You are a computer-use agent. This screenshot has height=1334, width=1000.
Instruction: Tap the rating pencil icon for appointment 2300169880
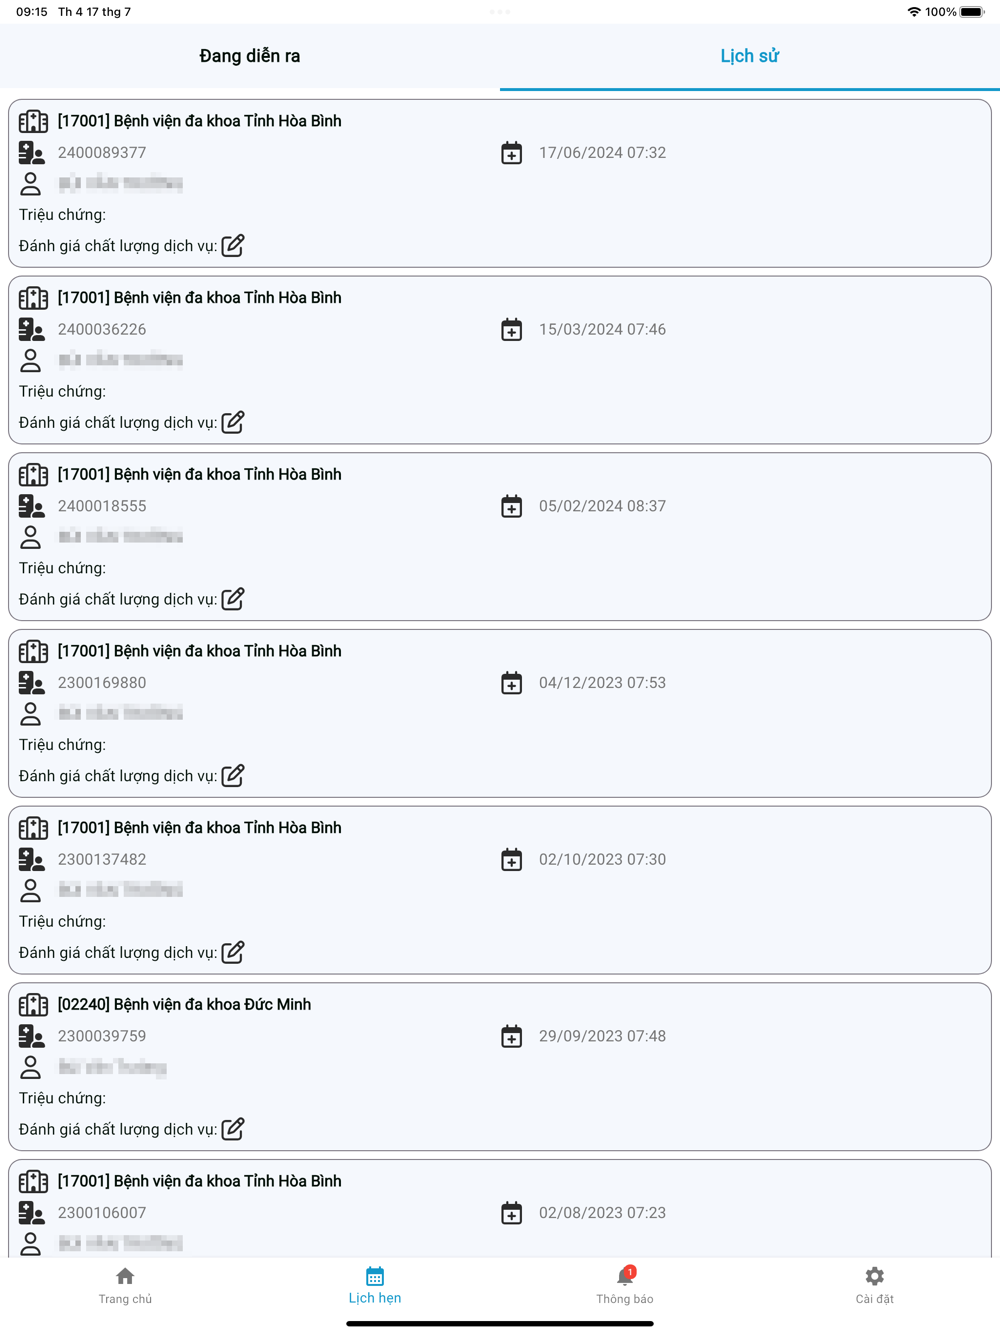233,775
